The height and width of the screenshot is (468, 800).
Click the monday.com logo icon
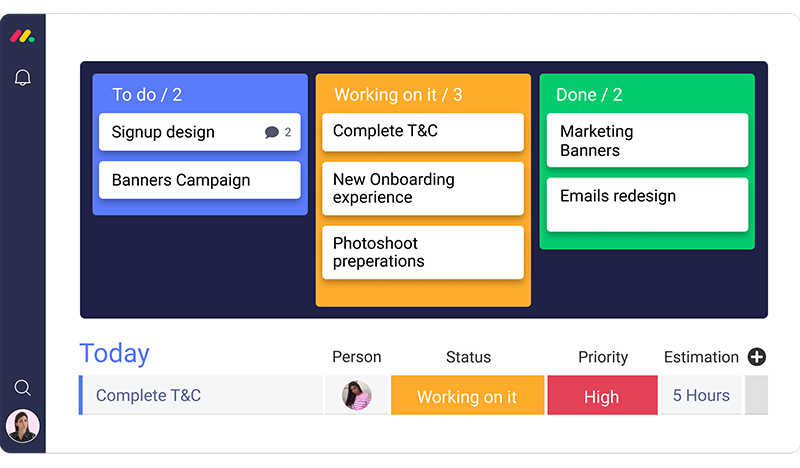point(22,37)
